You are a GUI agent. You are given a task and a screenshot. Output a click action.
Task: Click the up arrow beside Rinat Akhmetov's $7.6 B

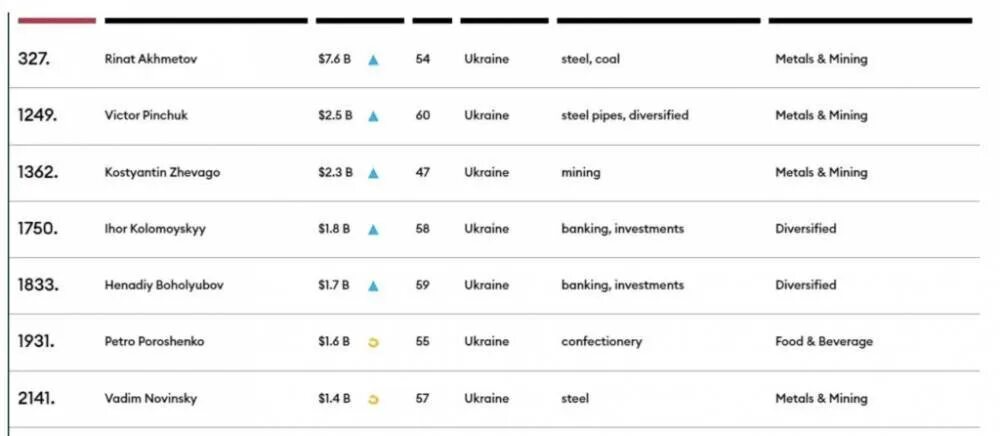click(373, 60)
